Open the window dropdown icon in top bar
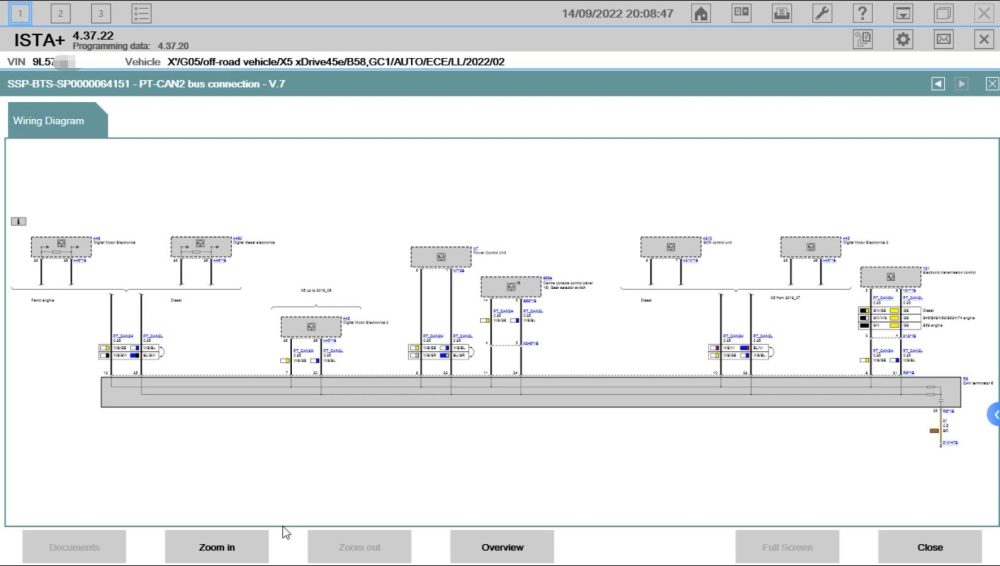1000x566 pixels. point(903,13)
